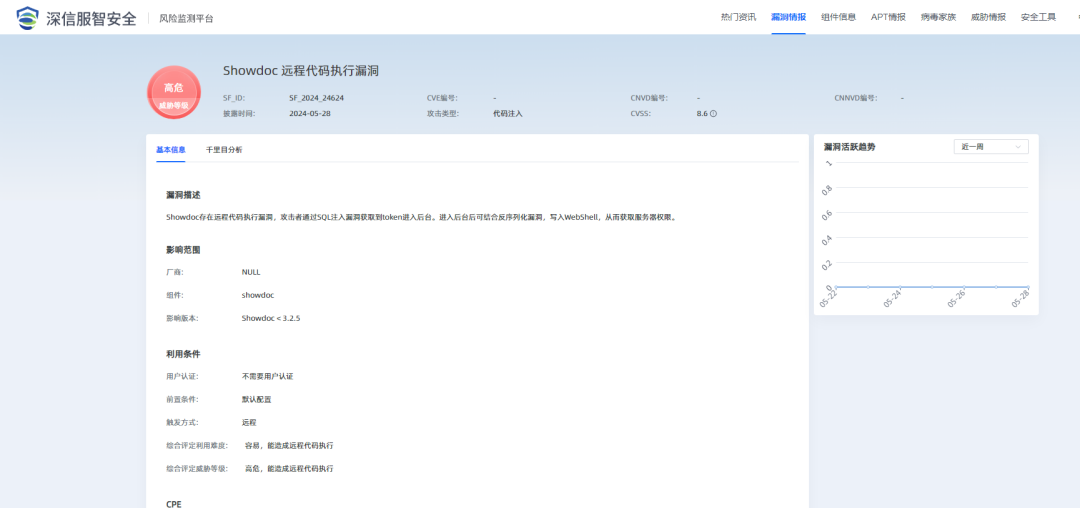Click the 05-28 data point on the chart
1080x508 pixels.
click(1028, 287)
